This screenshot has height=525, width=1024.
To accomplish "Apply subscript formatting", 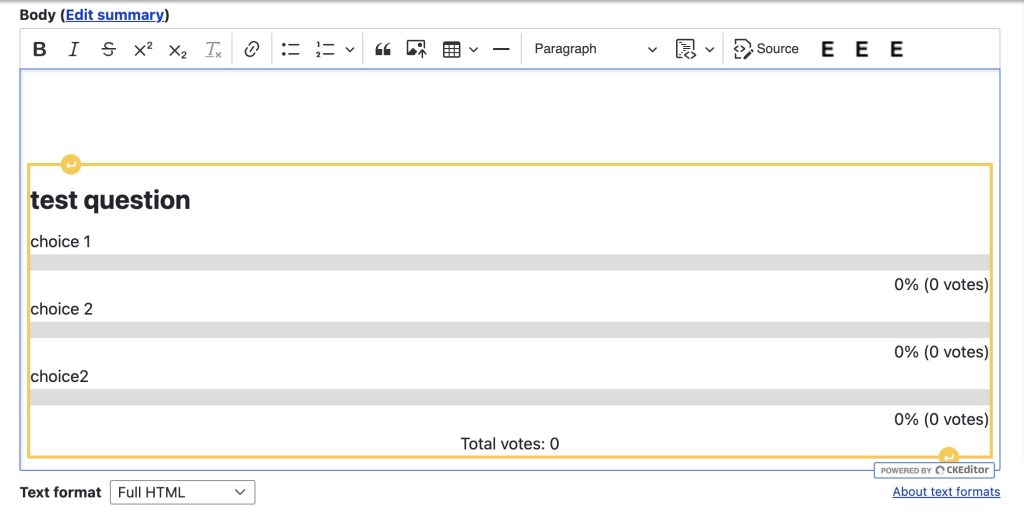I will 178,49.
